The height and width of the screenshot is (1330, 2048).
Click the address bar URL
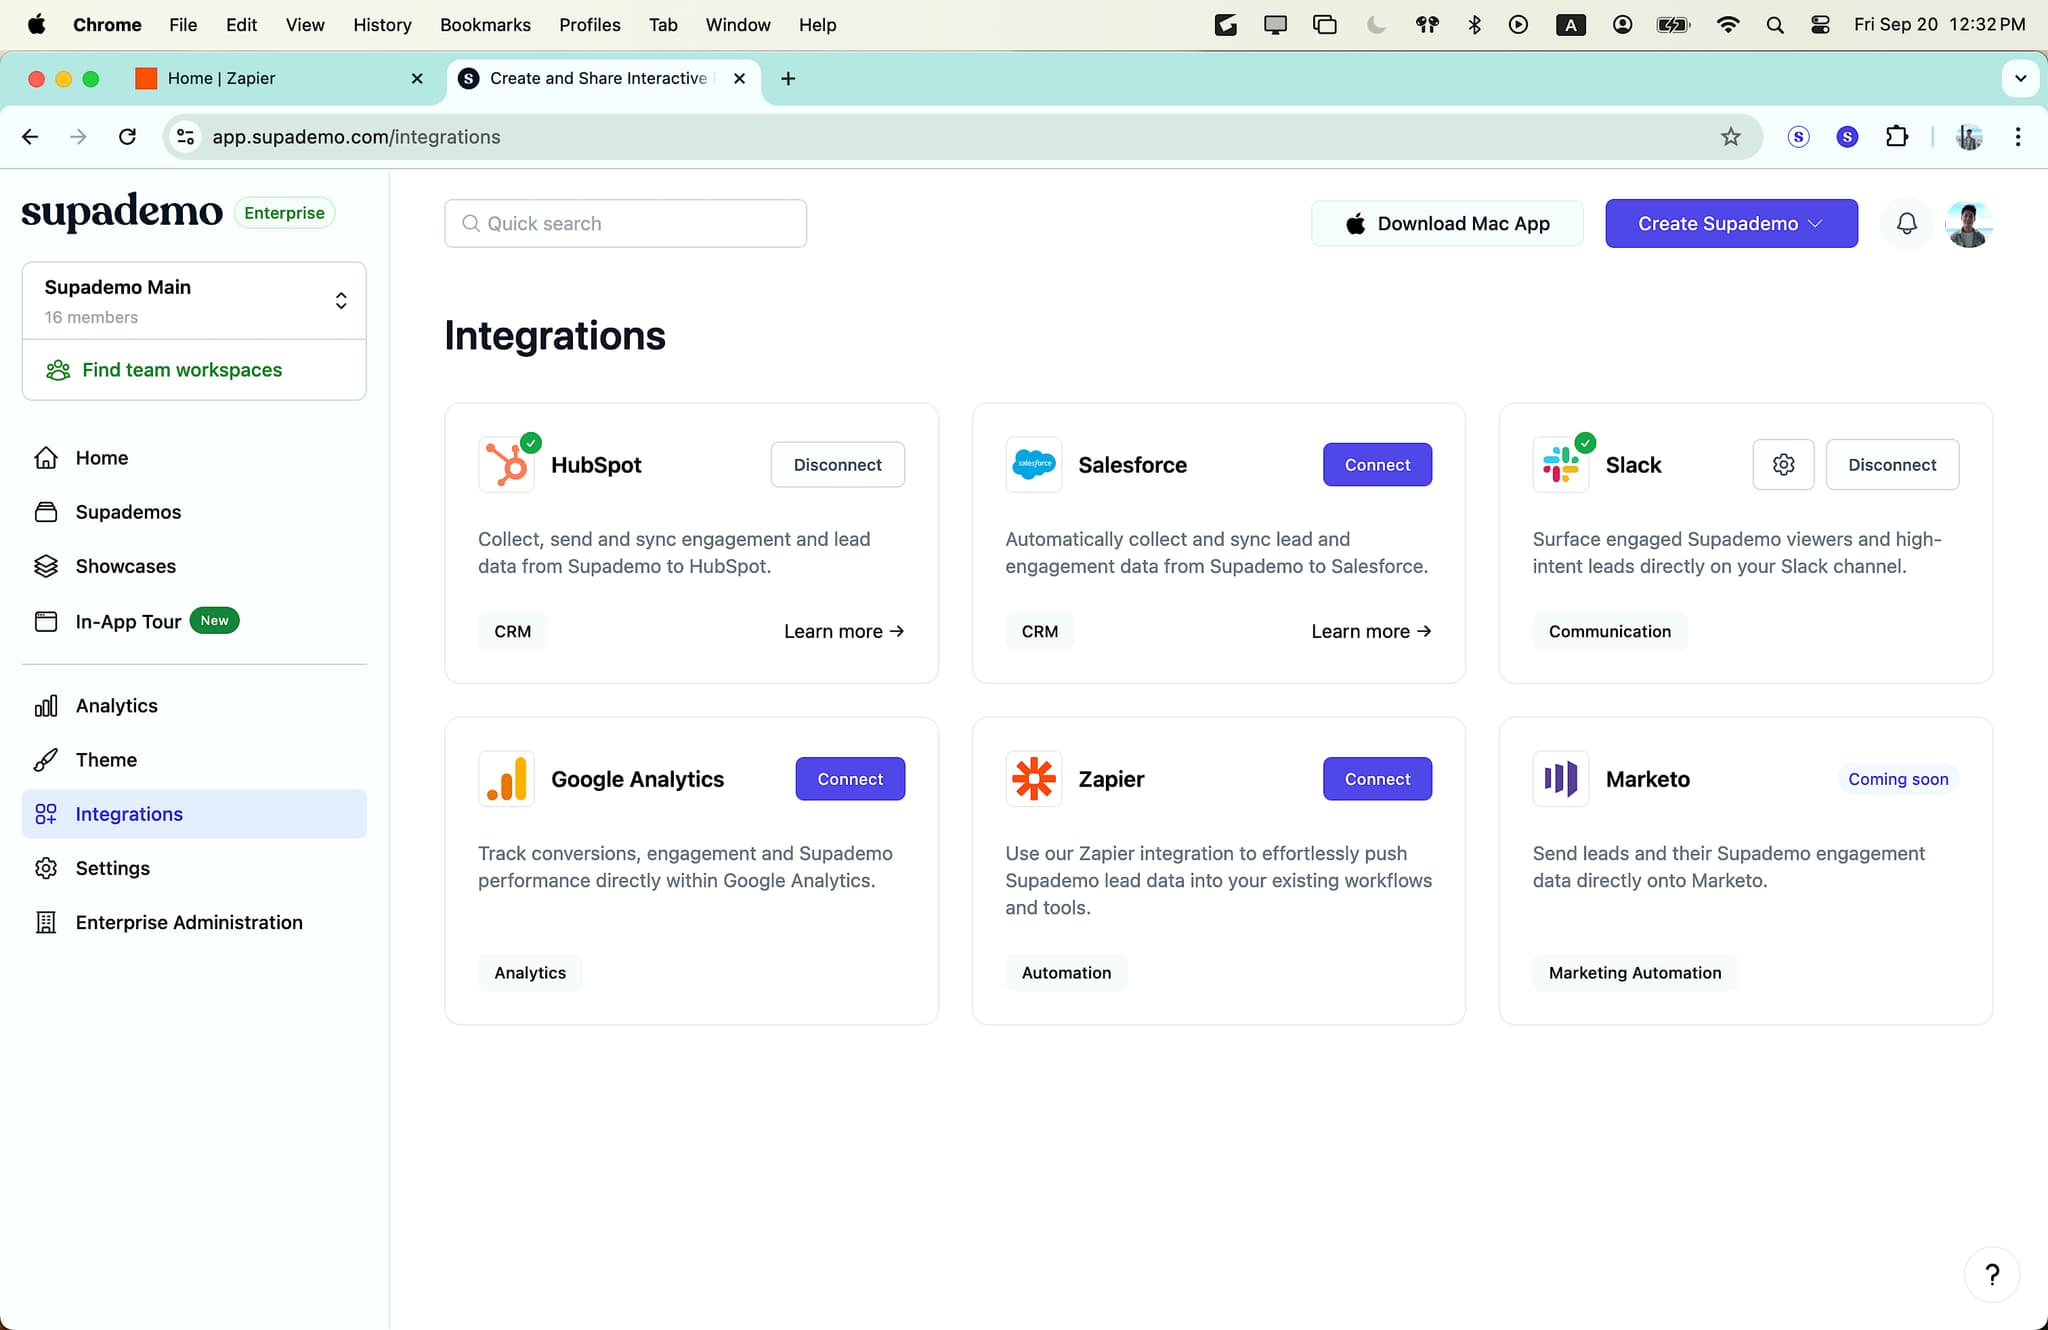pos(356,137)
